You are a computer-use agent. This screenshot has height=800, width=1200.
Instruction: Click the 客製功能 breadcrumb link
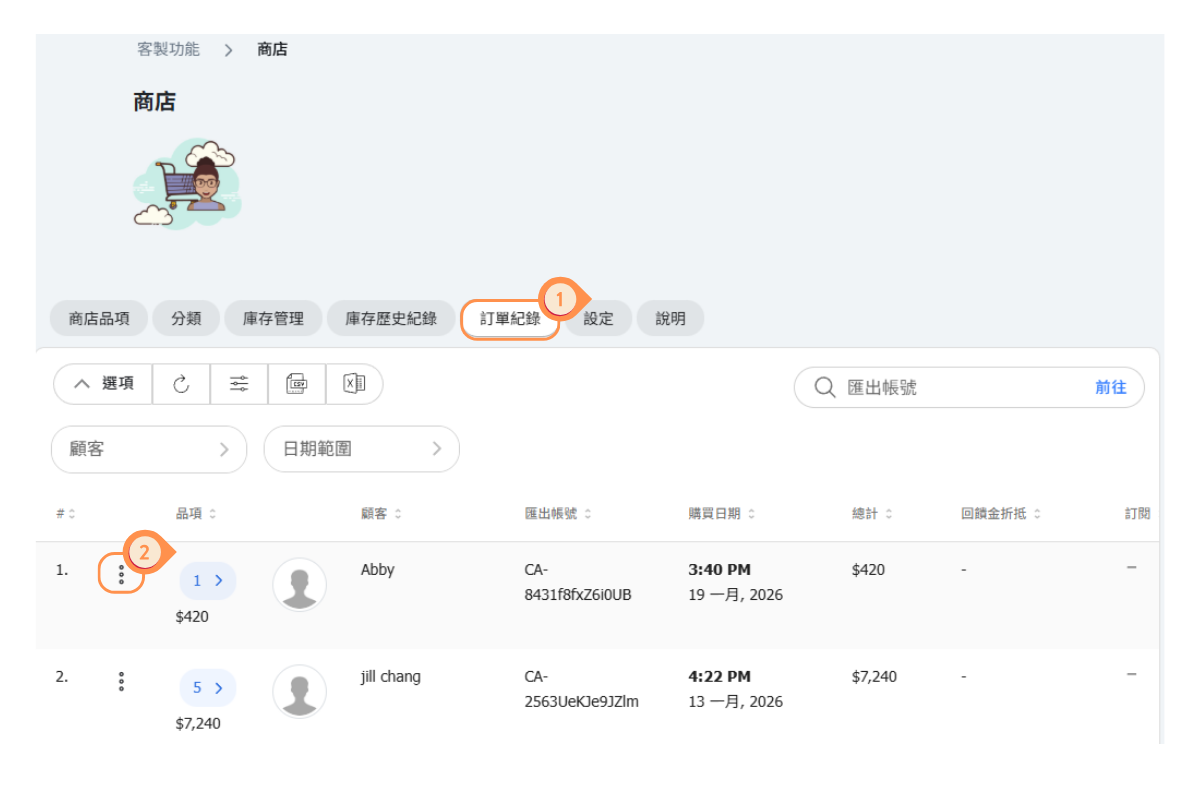(x=168, y=49)
